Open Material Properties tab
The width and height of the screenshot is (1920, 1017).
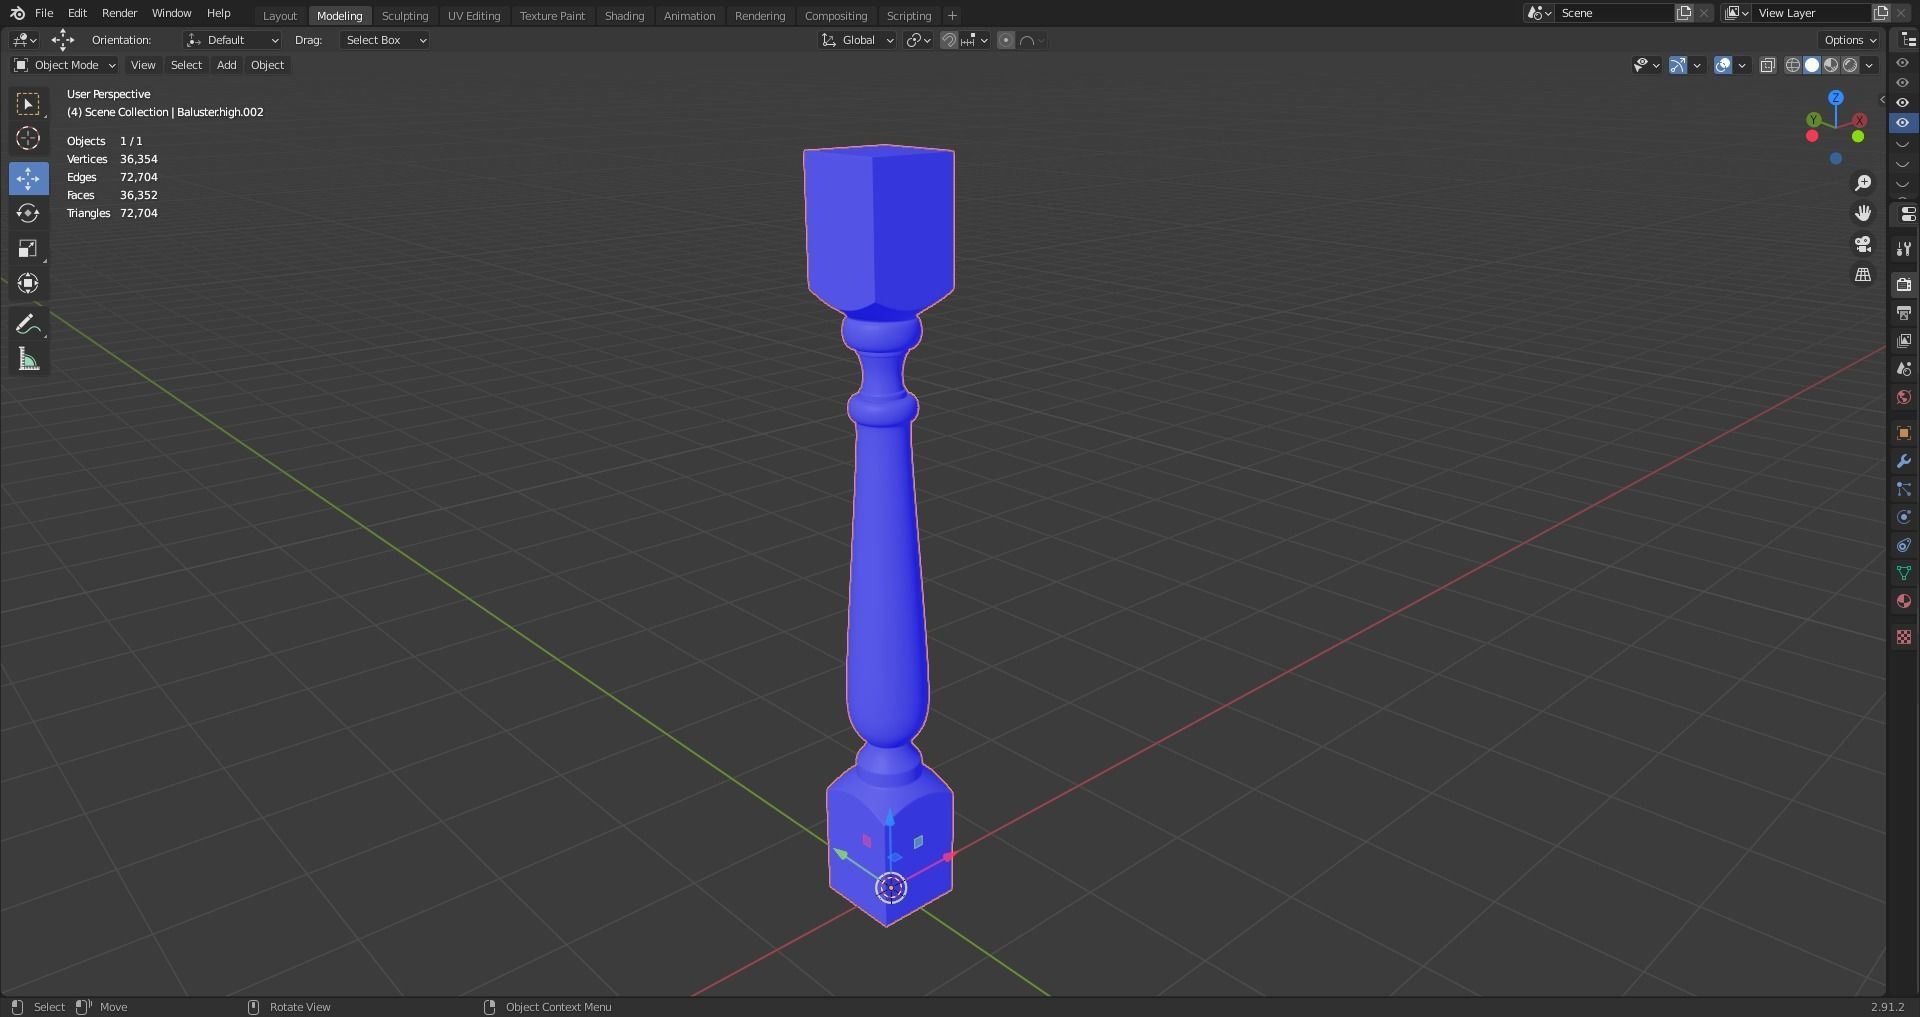coord(1904,601)
